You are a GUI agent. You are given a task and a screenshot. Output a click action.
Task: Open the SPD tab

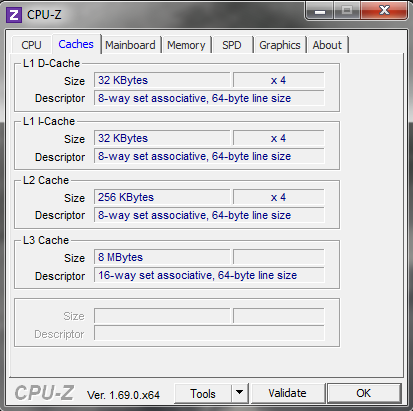coord(232,45)
